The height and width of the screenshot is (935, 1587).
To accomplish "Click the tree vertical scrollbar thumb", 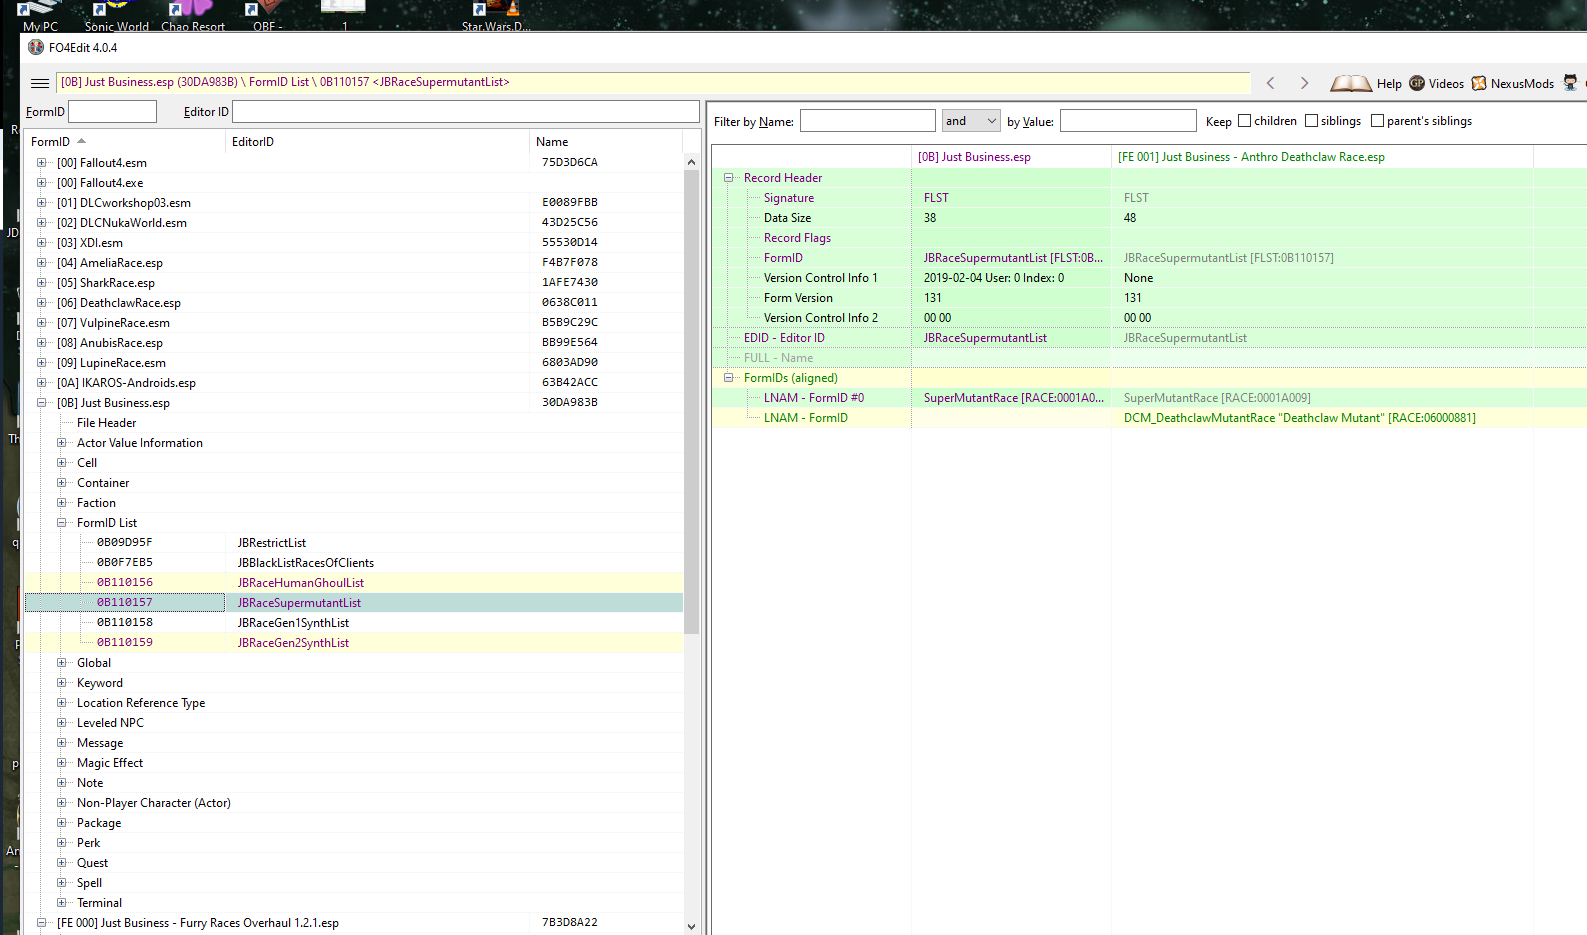I will tap(691, 402).
